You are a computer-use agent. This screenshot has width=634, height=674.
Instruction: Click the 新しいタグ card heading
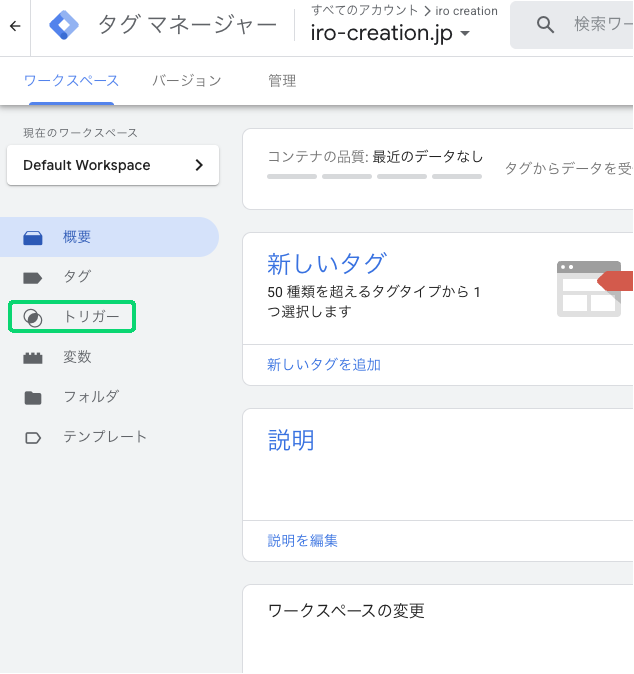click(x=326, y=264)
